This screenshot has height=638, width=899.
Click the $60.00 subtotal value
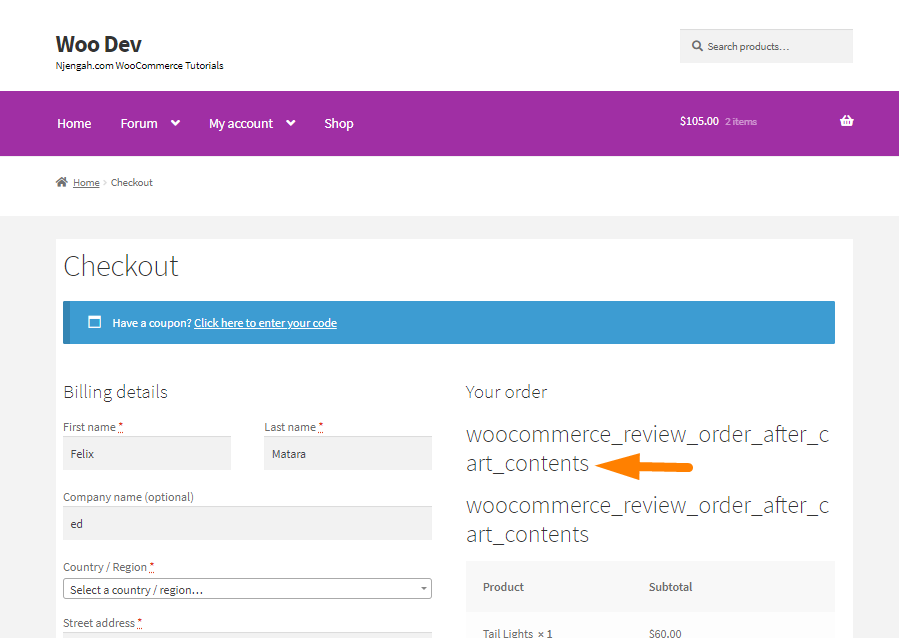tap(665, 633)
